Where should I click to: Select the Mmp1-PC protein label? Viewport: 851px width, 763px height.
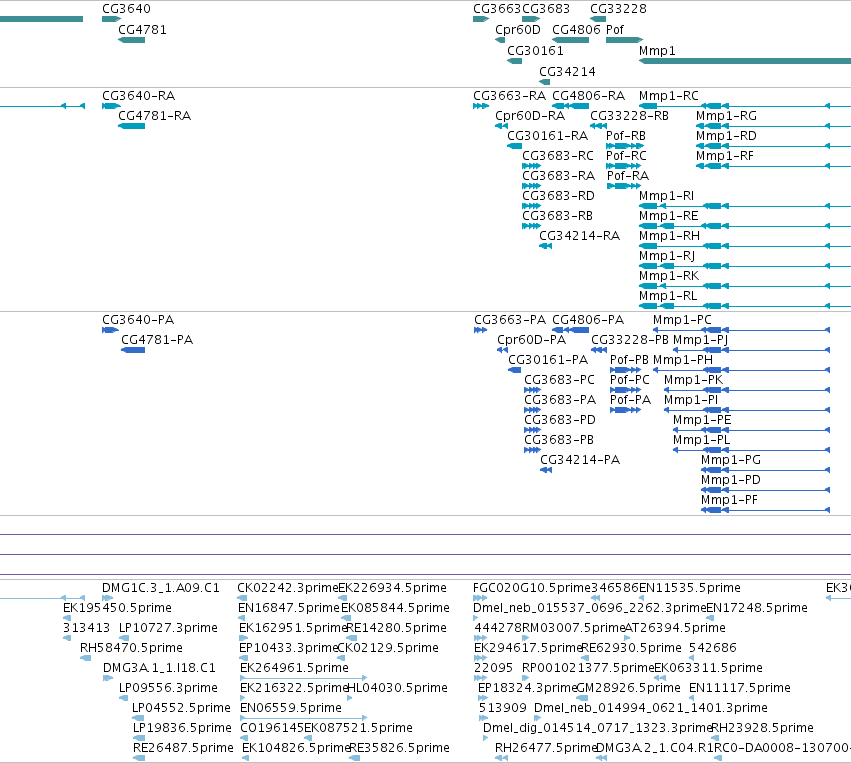682,320
